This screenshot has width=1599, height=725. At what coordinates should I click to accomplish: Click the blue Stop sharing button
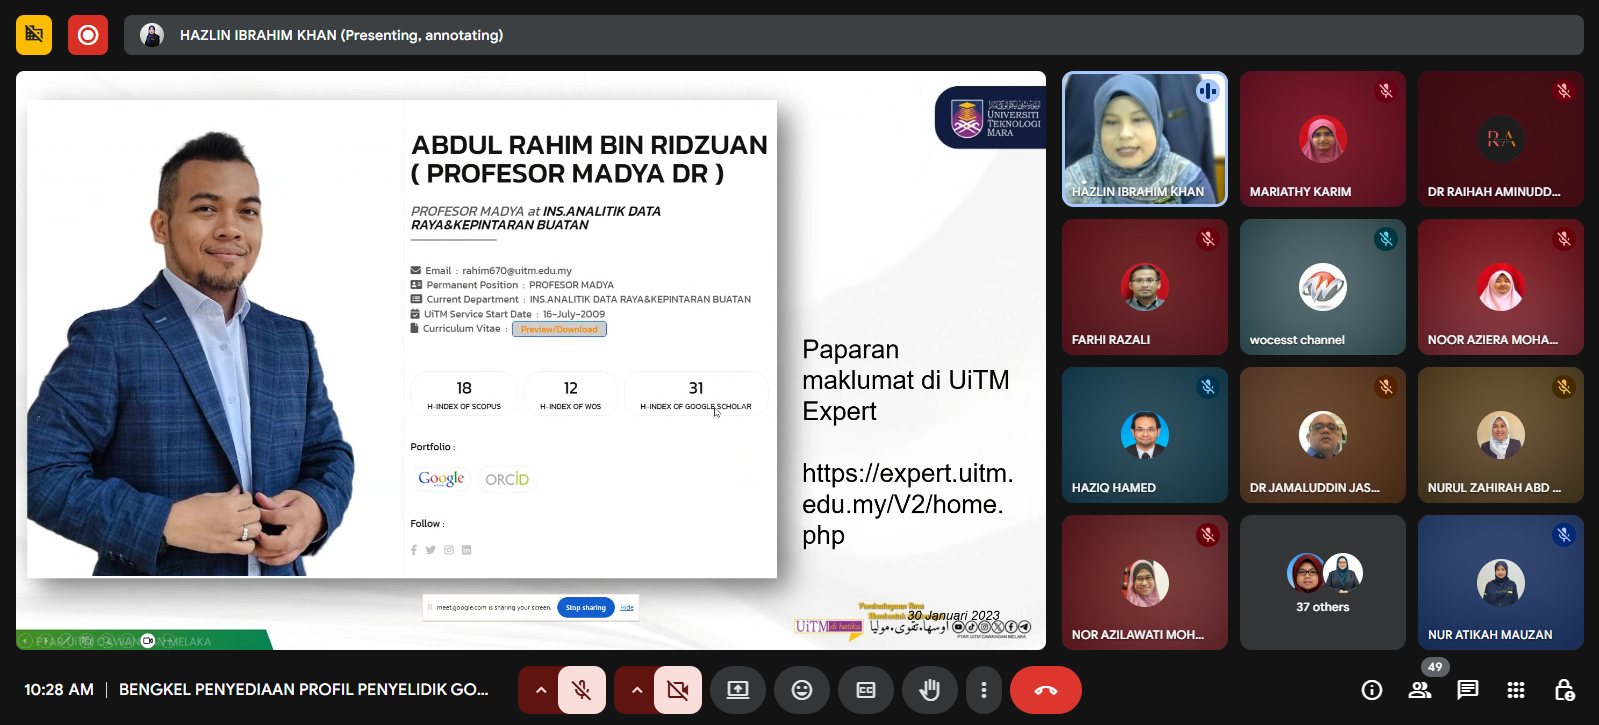point(585,607)
